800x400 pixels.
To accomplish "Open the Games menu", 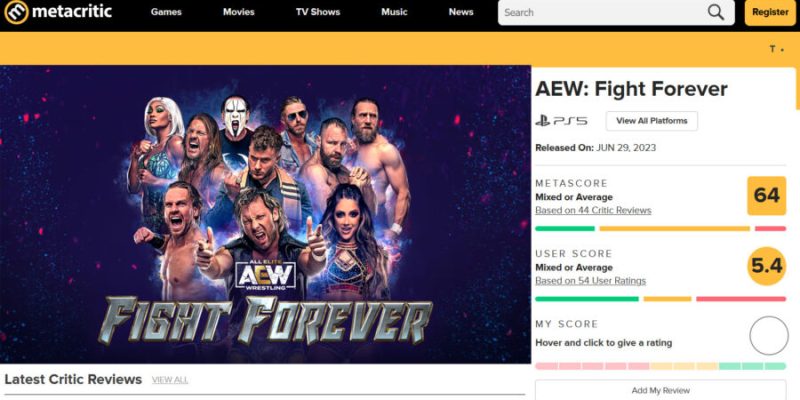I will (166, 12).
